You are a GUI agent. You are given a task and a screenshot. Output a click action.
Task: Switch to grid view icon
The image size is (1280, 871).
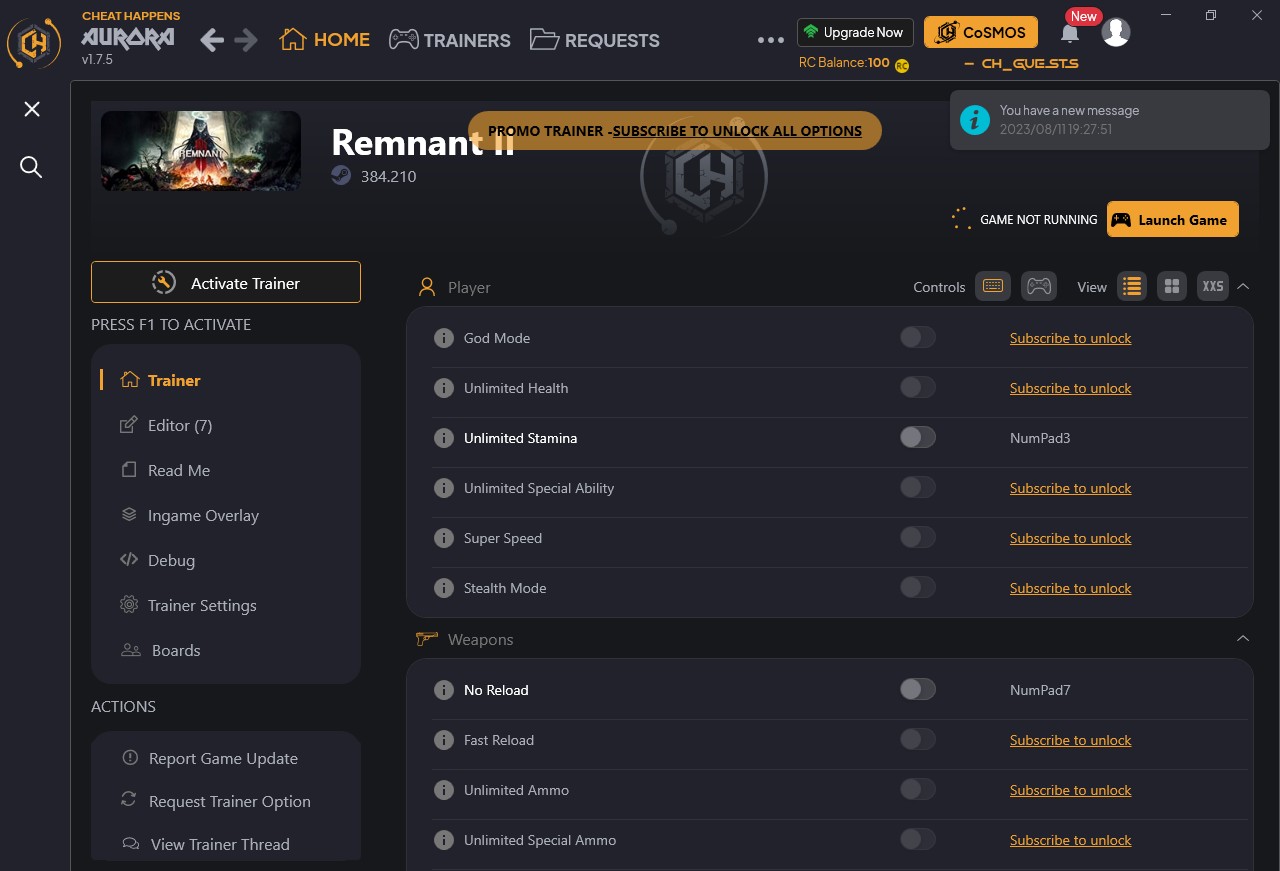click(x=1172, y=287)
